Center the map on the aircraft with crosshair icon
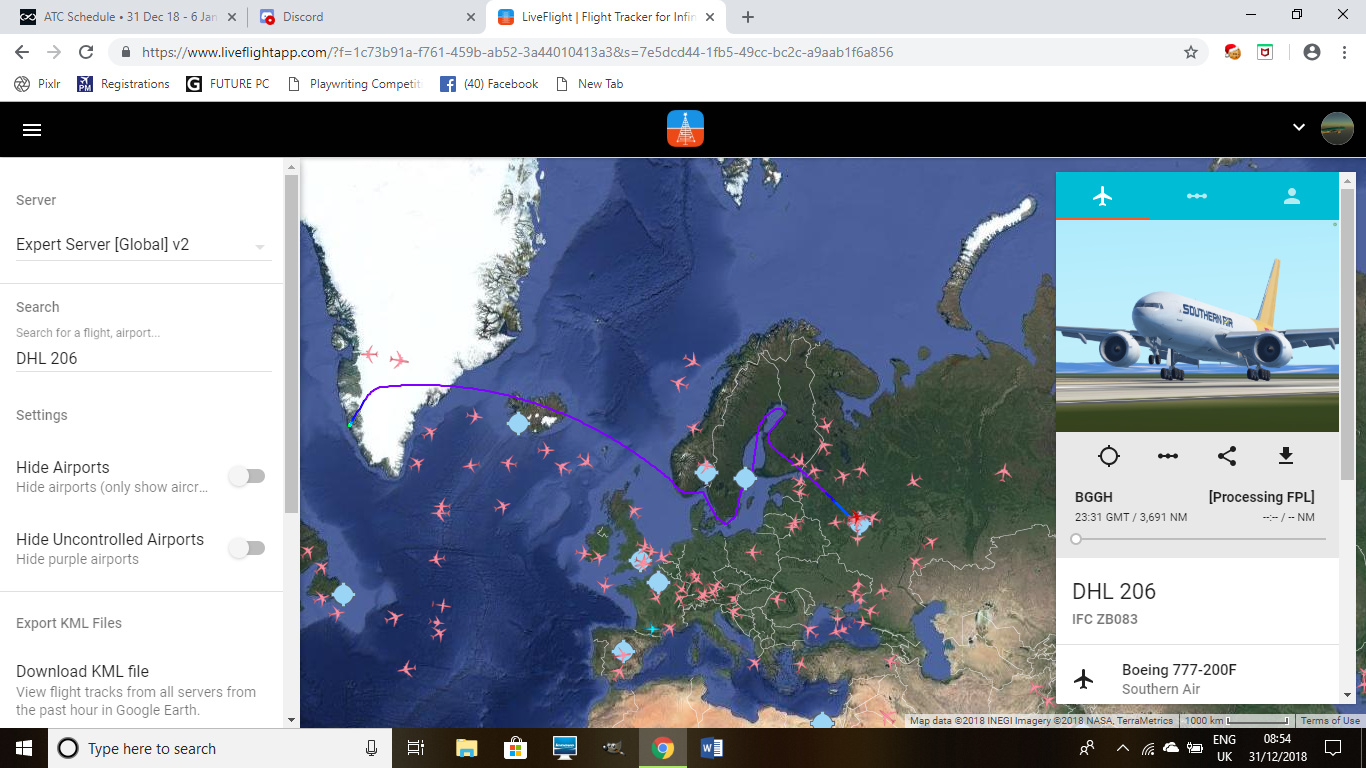The width and height of the screenshot is (1366, 768). [1108, 456]
